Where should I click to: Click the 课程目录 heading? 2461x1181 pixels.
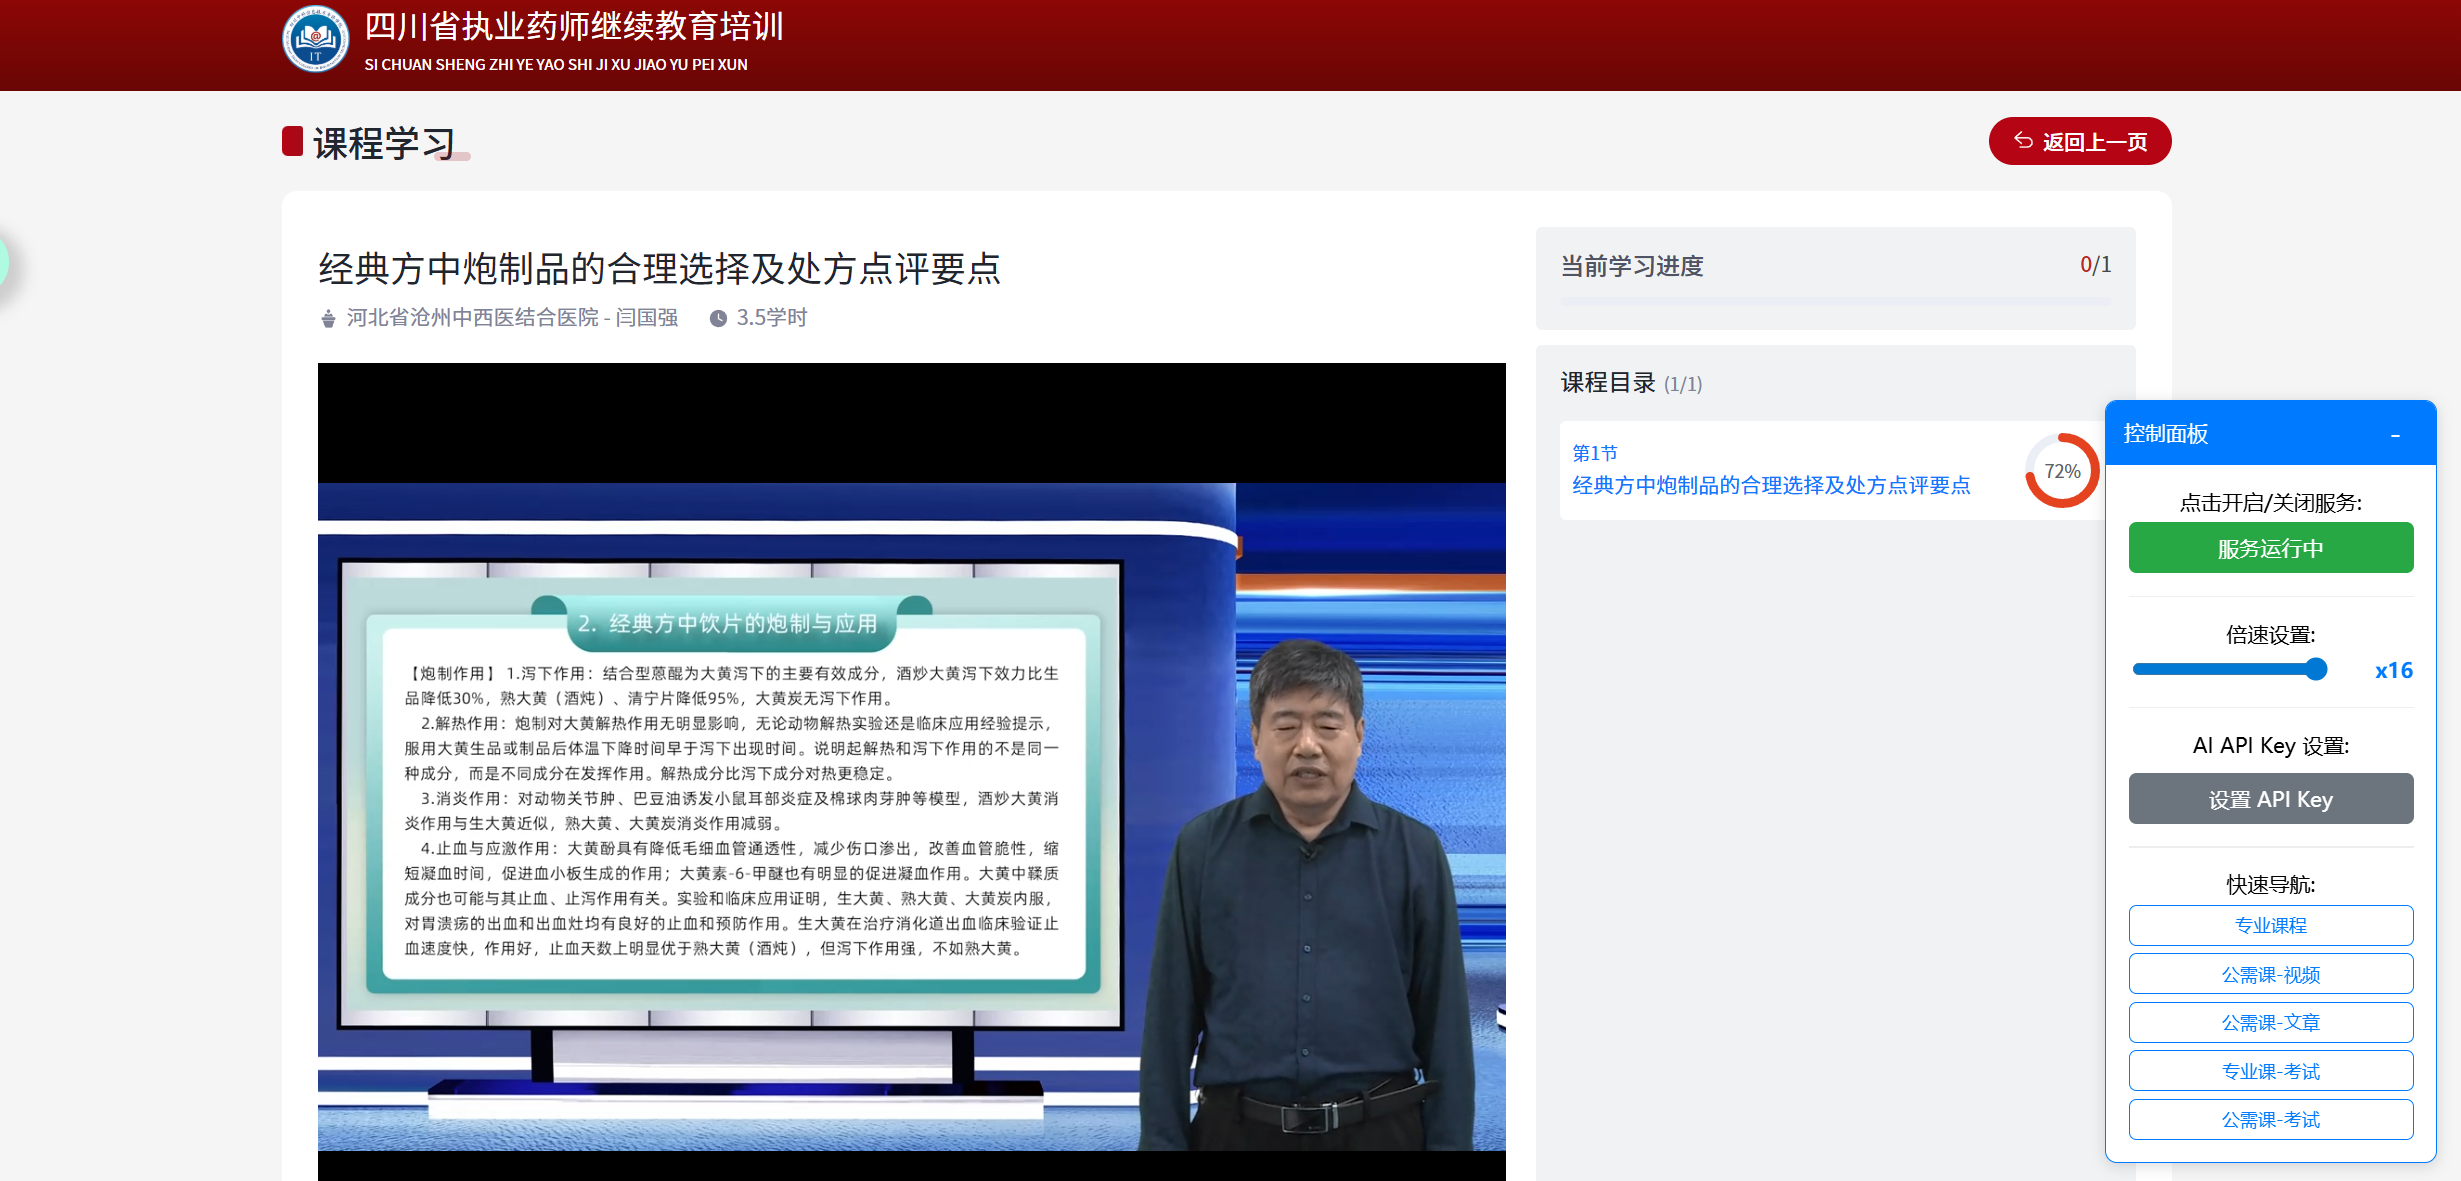click(1608, 383)
